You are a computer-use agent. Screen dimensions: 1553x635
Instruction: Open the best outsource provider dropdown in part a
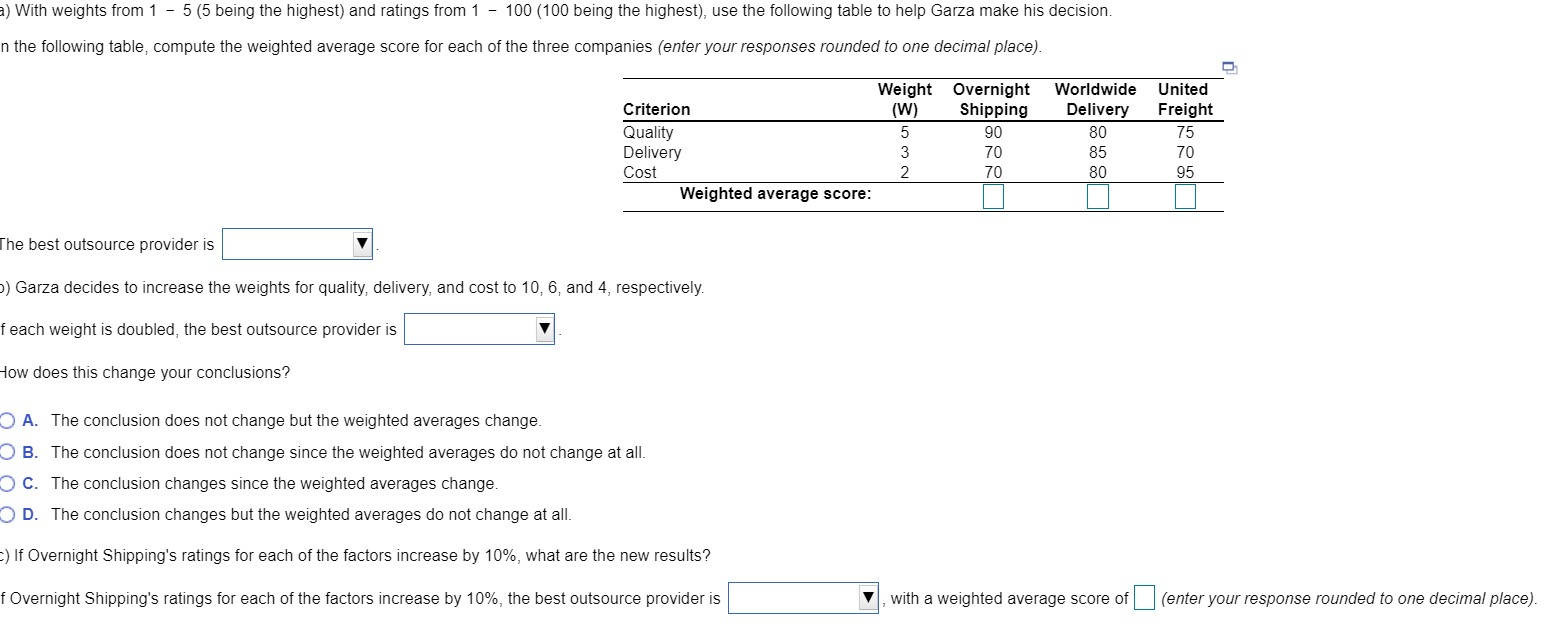pyautogui.click(x=295, y=244)
